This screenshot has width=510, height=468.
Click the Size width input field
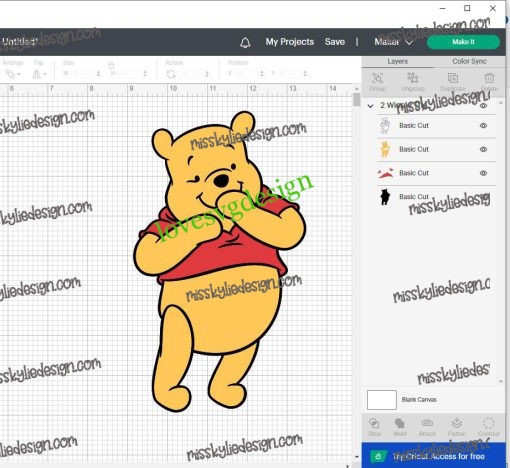tap(82, 73)
